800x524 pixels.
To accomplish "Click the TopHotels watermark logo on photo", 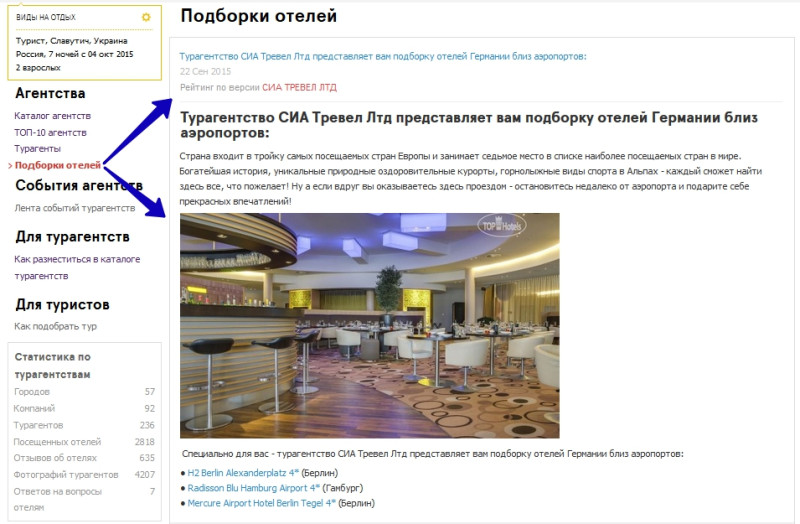I will tap(502, 225).
